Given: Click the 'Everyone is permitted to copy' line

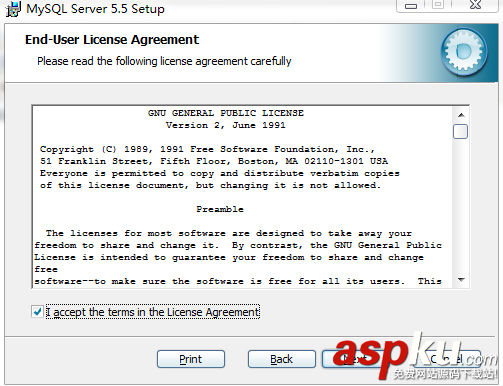Looking at the screenshot, I should tap(220, 173).
